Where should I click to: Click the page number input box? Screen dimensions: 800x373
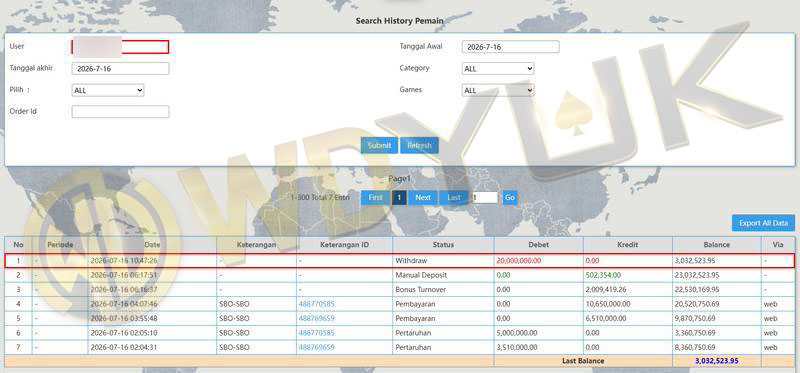(485, 197)
